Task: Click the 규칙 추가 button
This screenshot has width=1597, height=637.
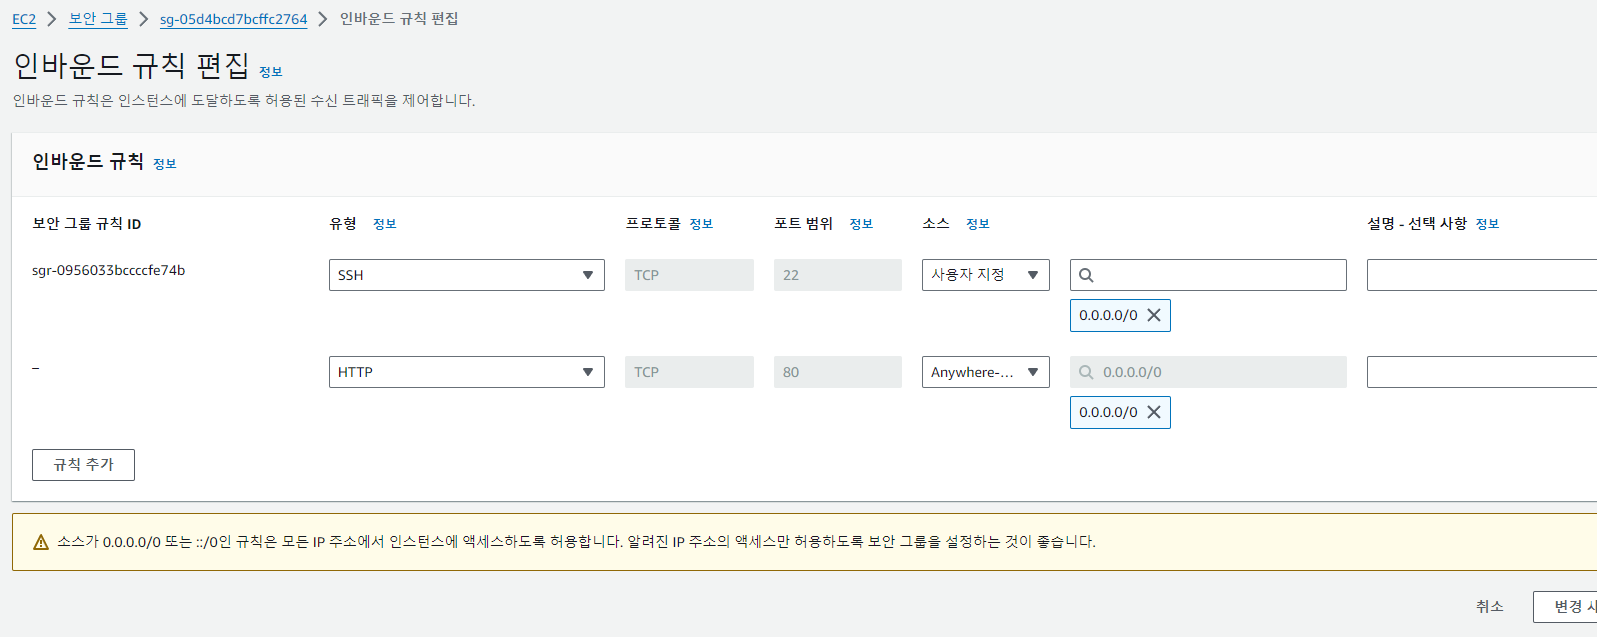Action: pos(83,465)
